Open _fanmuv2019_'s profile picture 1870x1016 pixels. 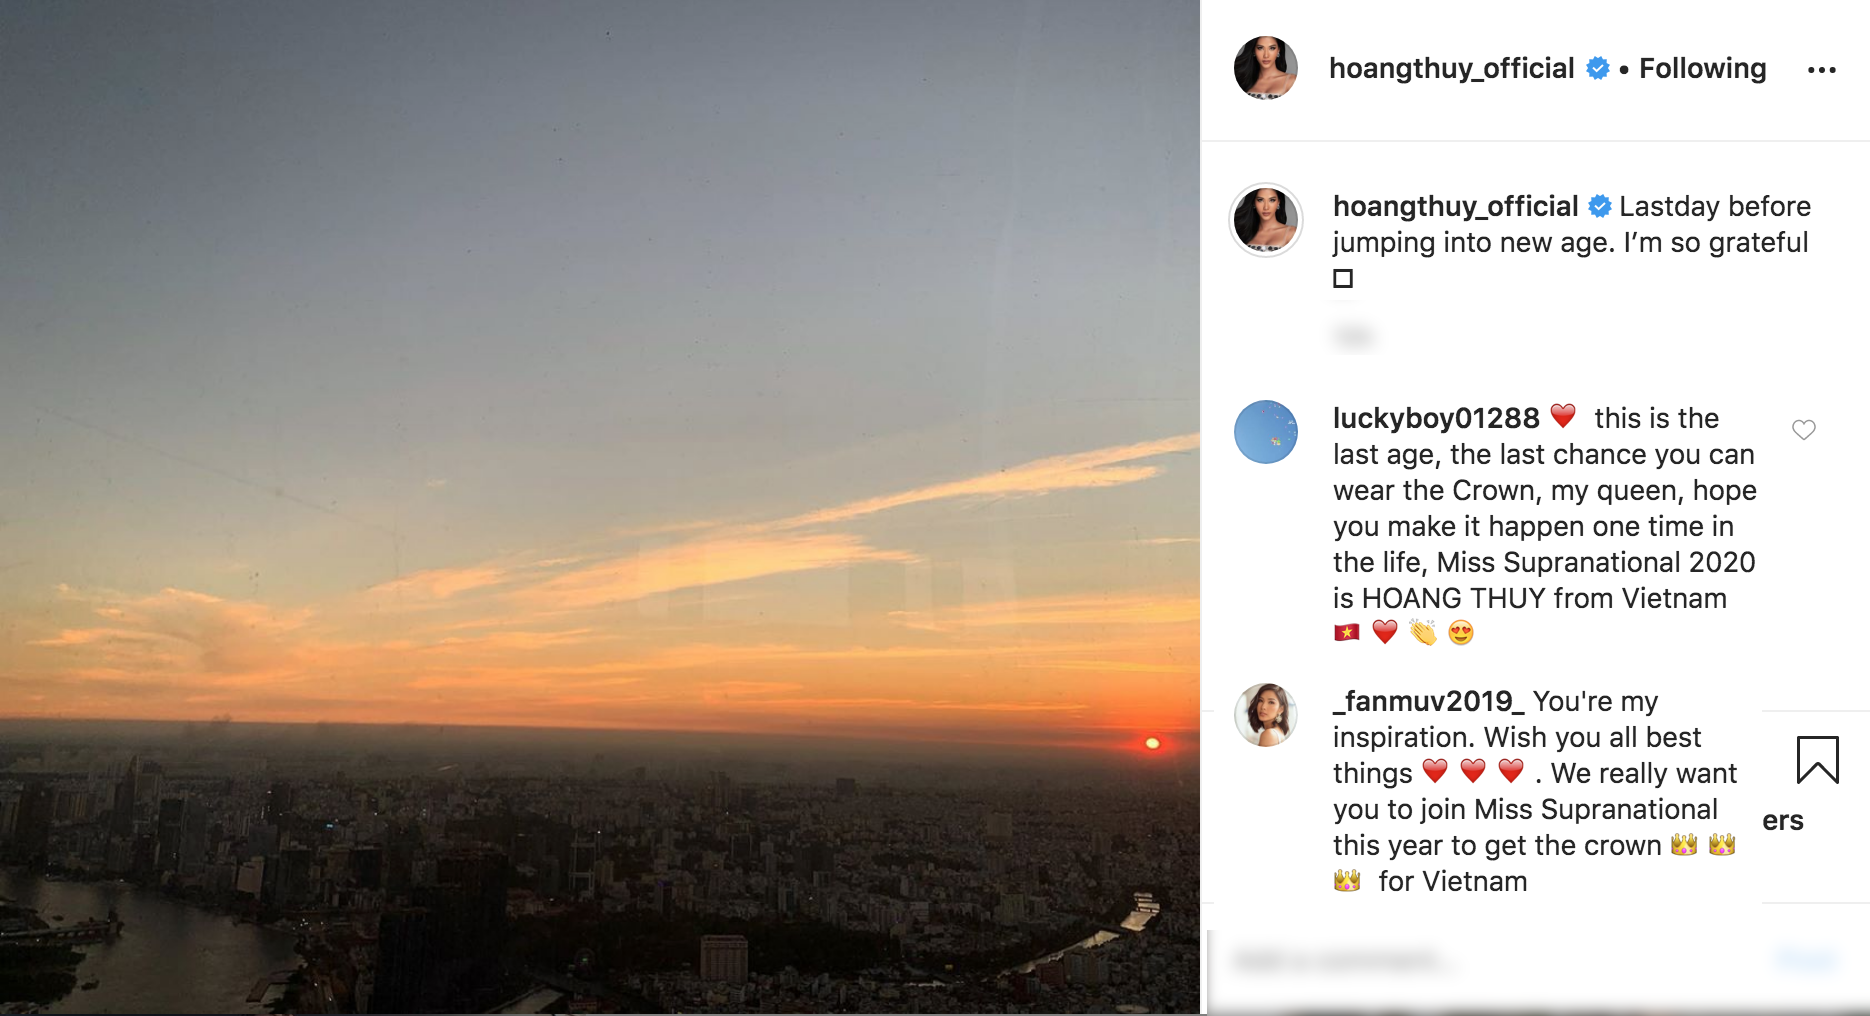click(1265, 715)
